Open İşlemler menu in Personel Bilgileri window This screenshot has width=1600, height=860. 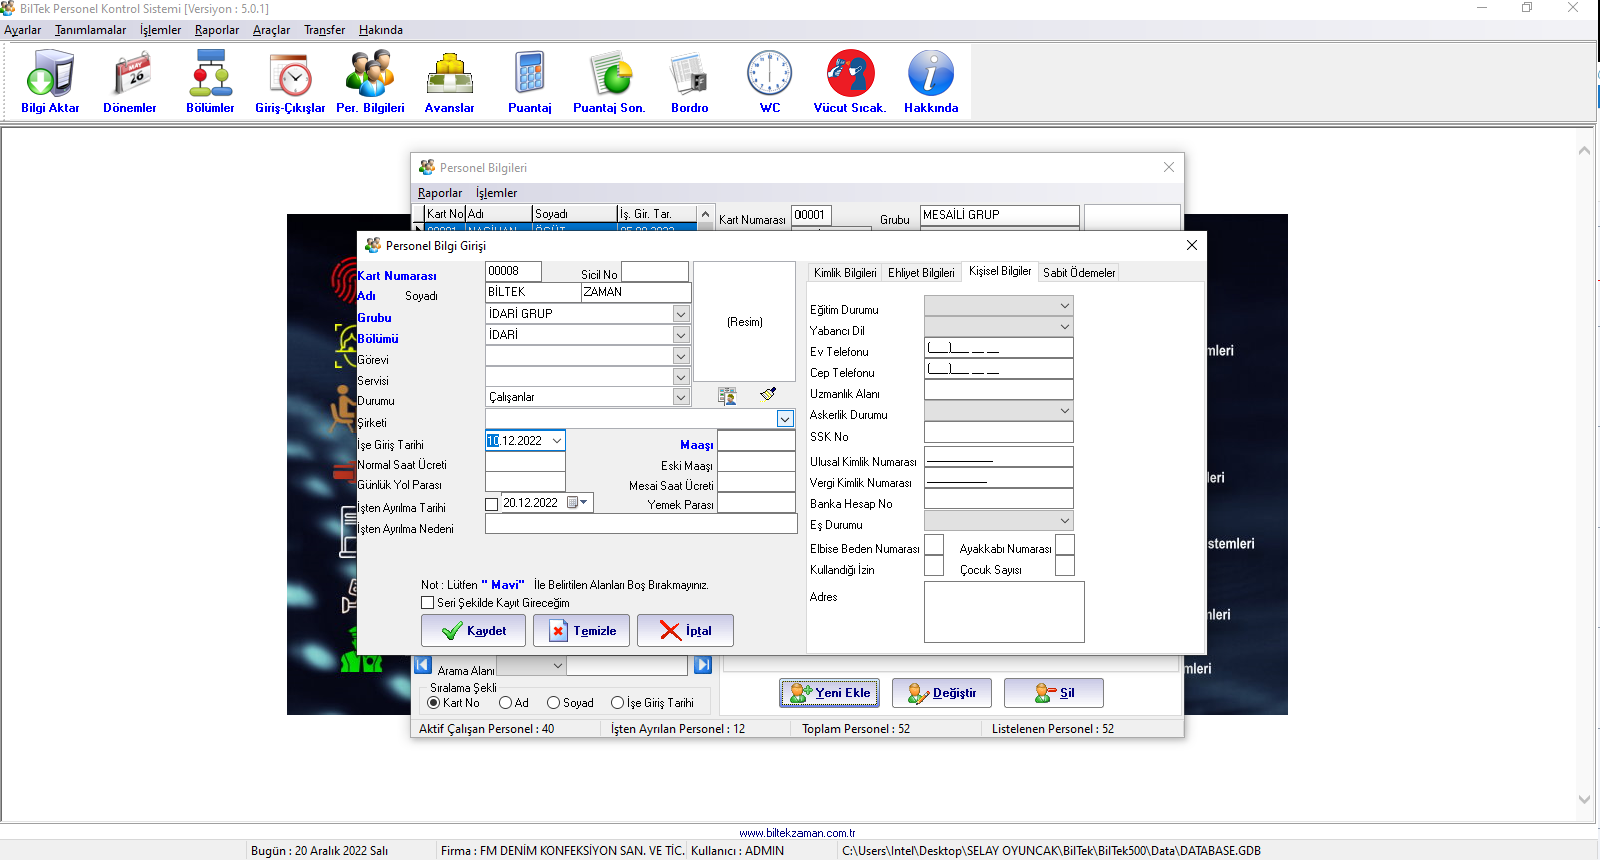point(496,193)
